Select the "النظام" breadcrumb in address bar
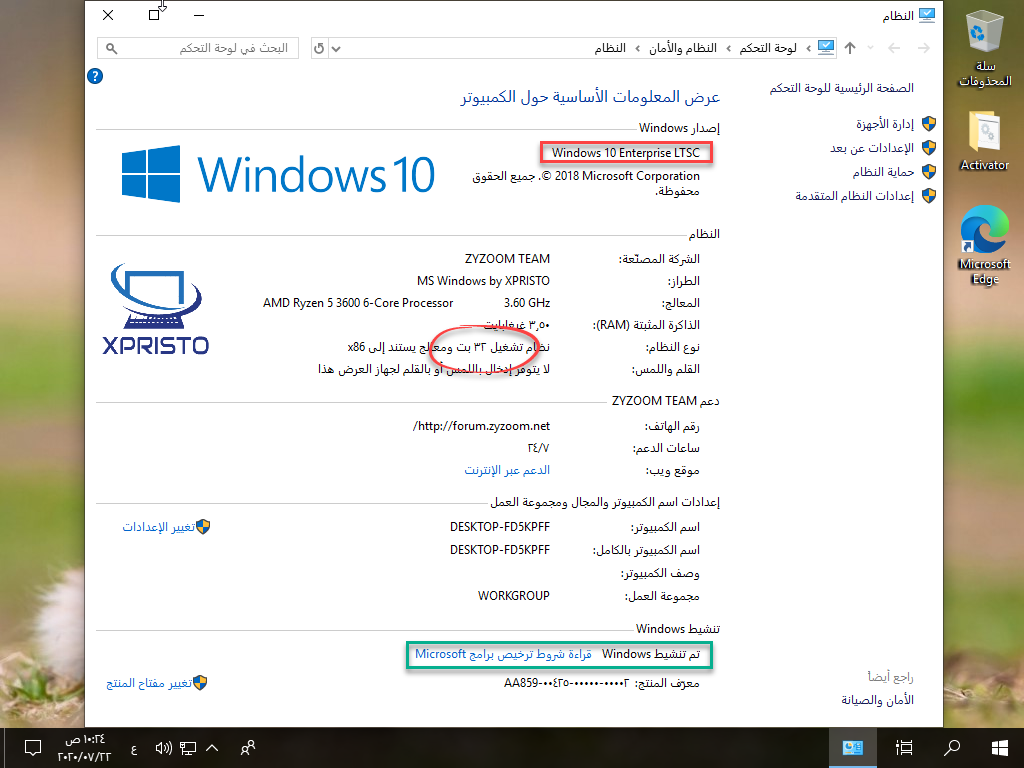Viewport: 1024px width, 768px height. click(610, 48)
